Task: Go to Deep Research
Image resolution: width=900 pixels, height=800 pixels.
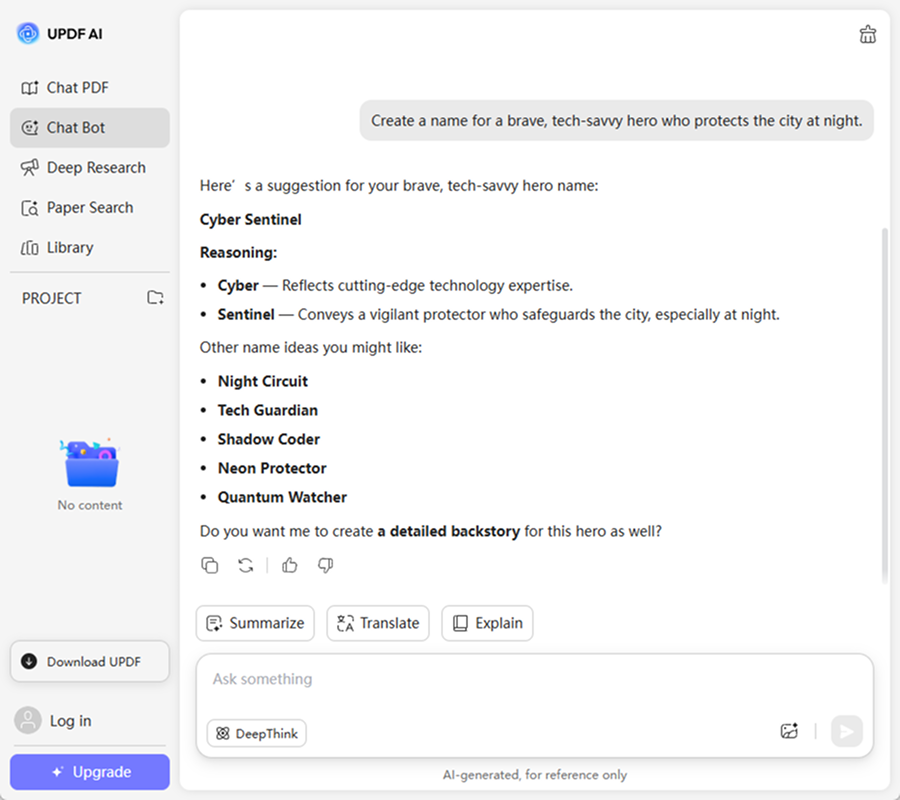Action: click(x=95, y=168)
